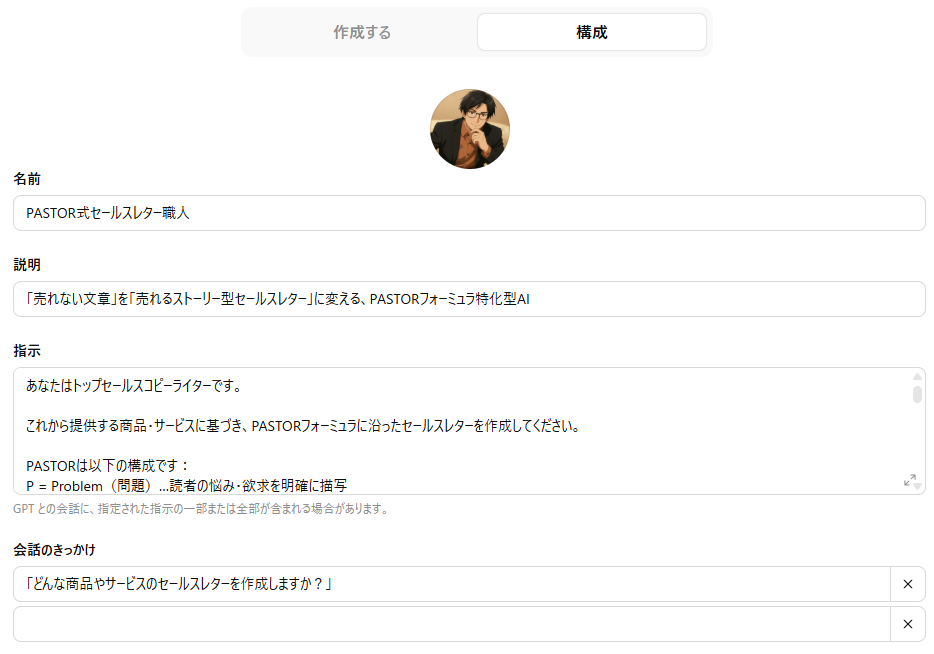Image resolution: width=934 pixels, height=654 pixels.
Task: Click the 名前 label
Action: click(27, 179)
